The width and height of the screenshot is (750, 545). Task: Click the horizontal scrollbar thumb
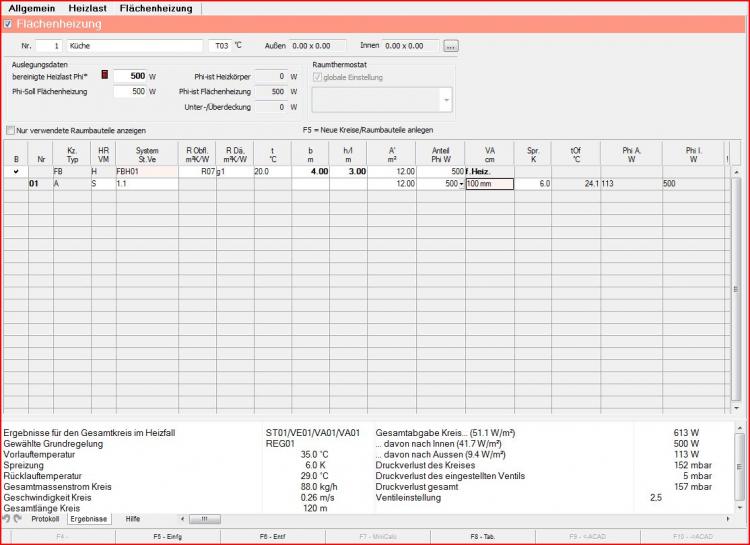pos(205,519)
